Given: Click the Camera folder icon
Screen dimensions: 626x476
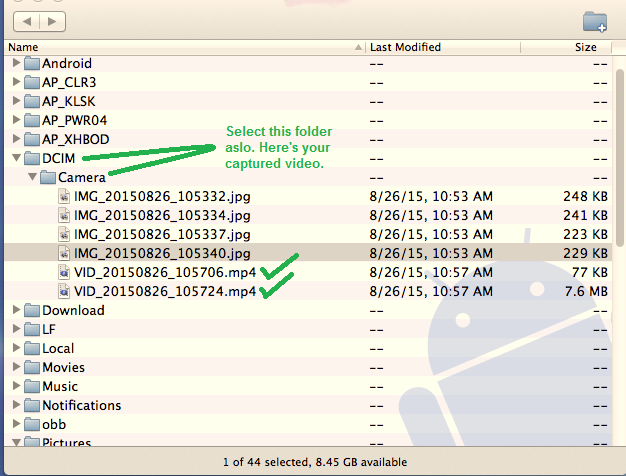Looking at the screenshot, I should click(x=47, y=177).
